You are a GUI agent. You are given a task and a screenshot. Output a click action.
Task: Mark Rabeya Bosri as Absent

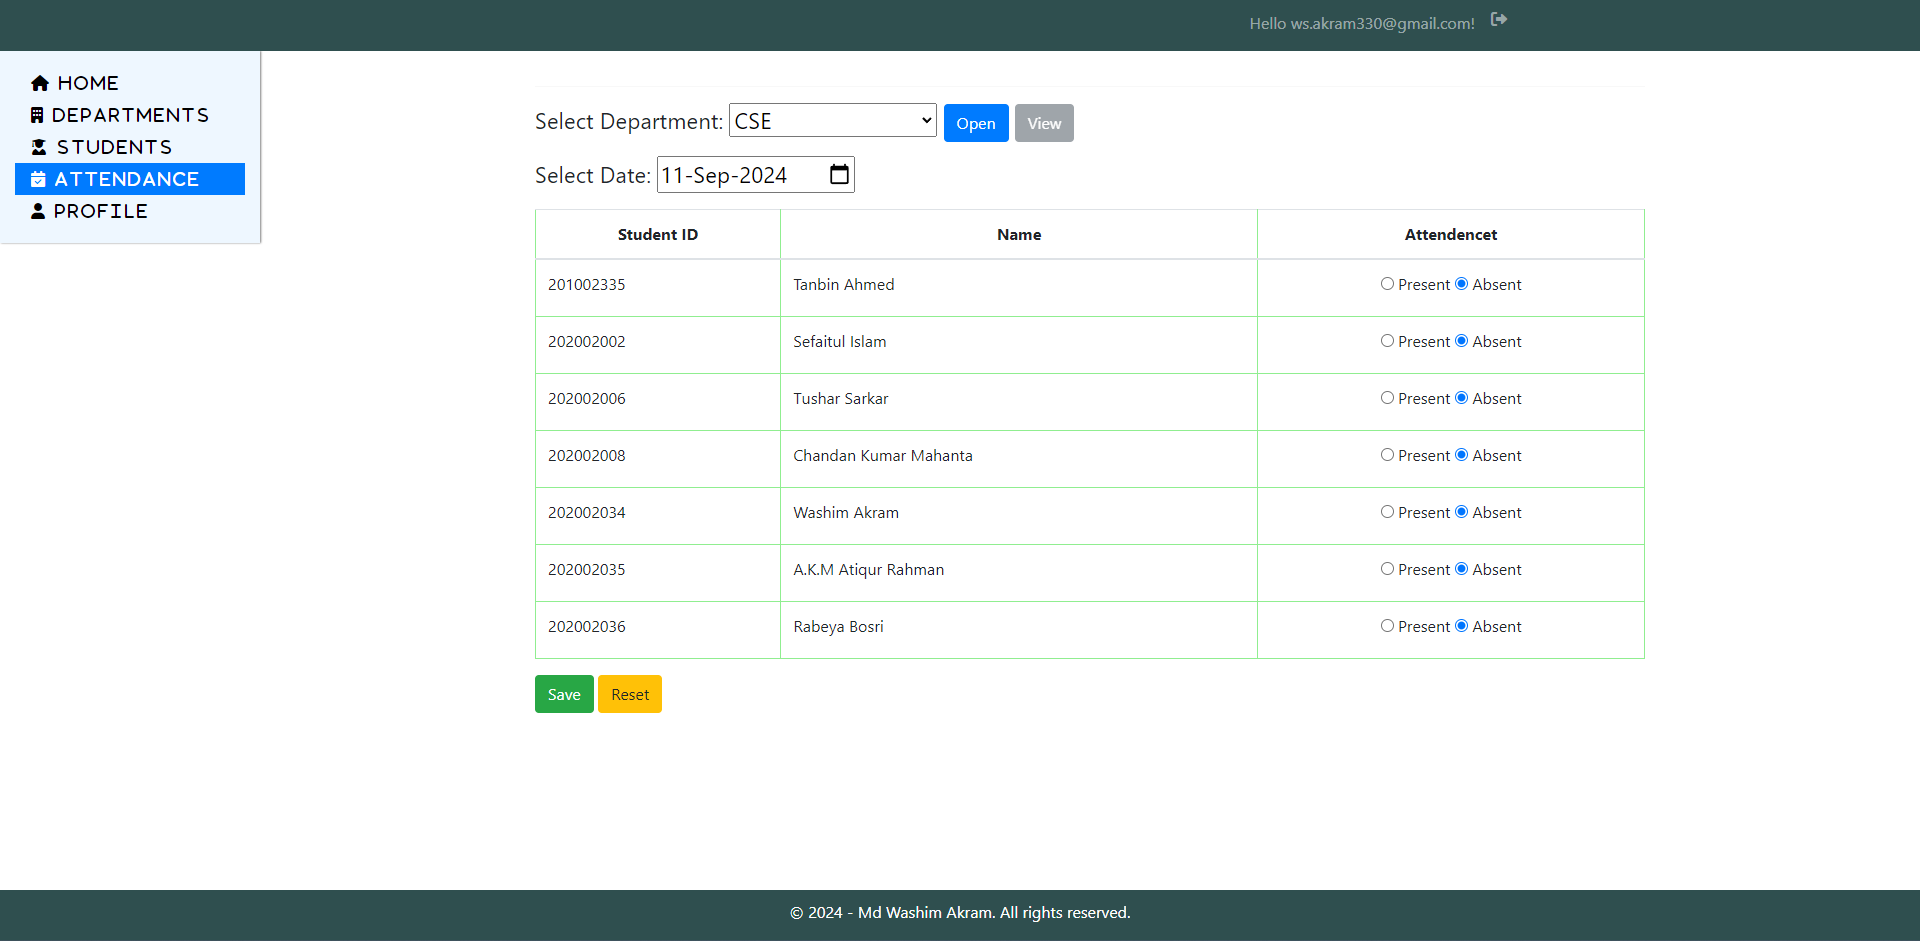point(1461,626)
